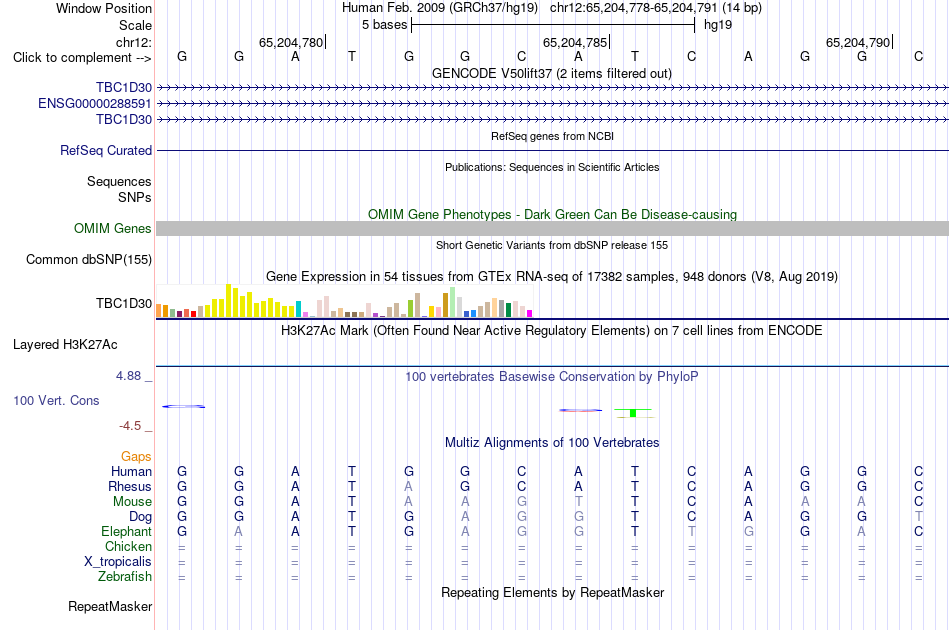Click the Zebrafish species label

(x=125, y=577)
